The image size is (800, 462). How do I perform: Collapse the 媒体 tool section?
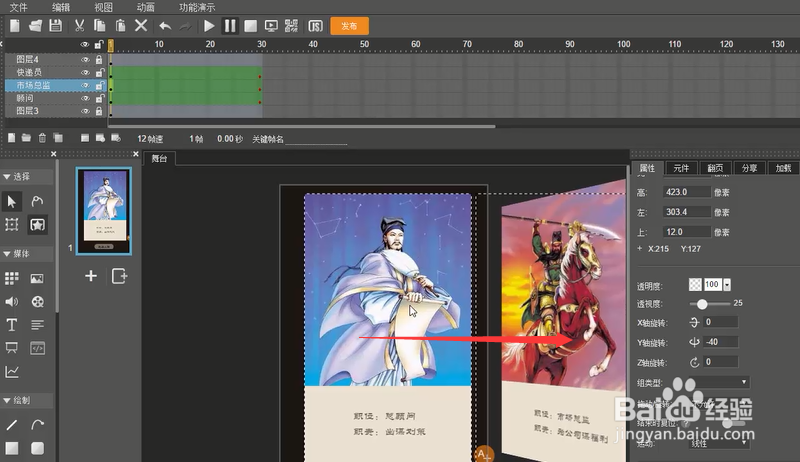tap(7, 253)
